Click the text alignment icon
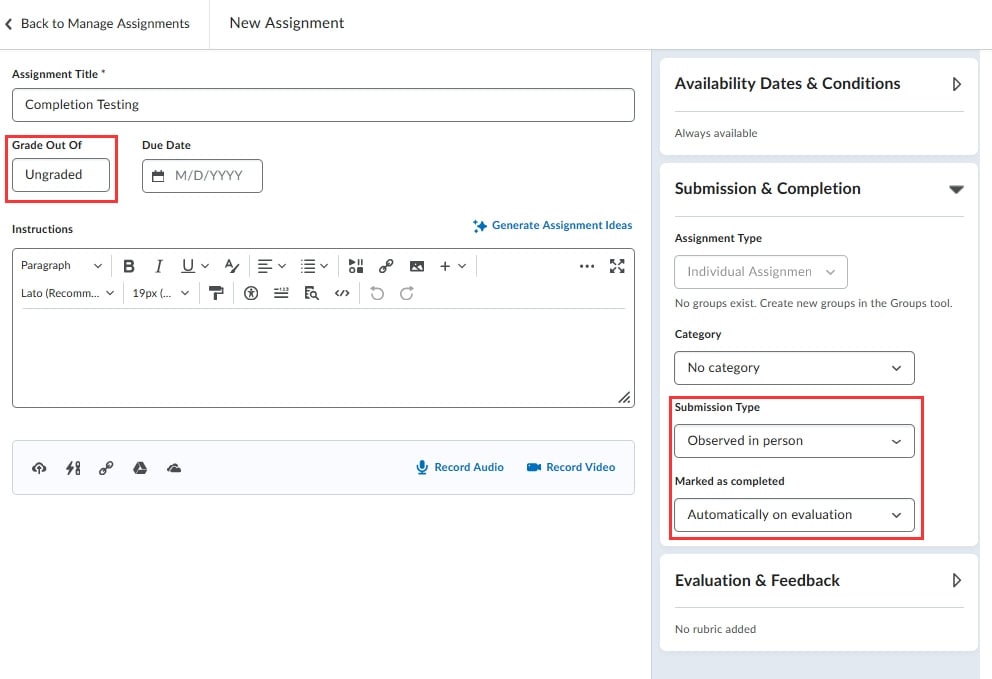This screenshot has height=679, width=992. coord(264,266)
